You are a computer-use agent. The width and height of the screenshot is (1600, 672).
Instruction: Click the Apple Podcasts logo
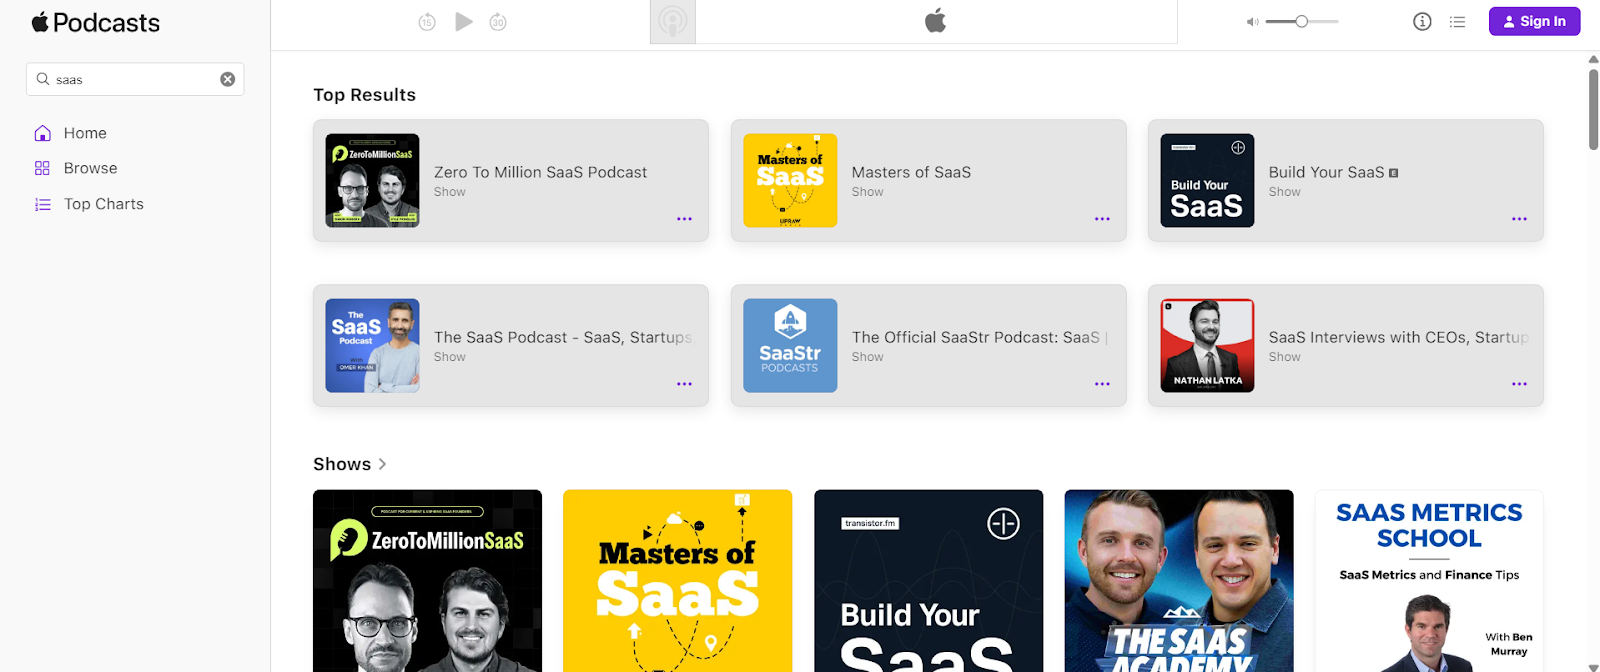click(96, 22)
